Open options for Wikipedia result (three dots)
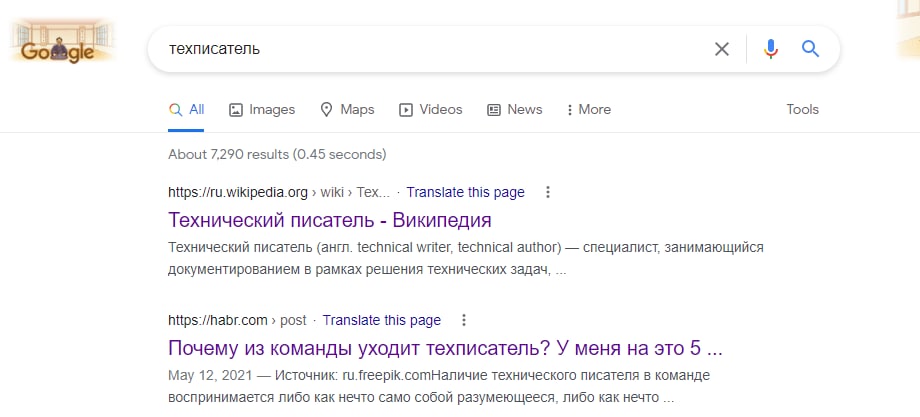 point(547,192)
